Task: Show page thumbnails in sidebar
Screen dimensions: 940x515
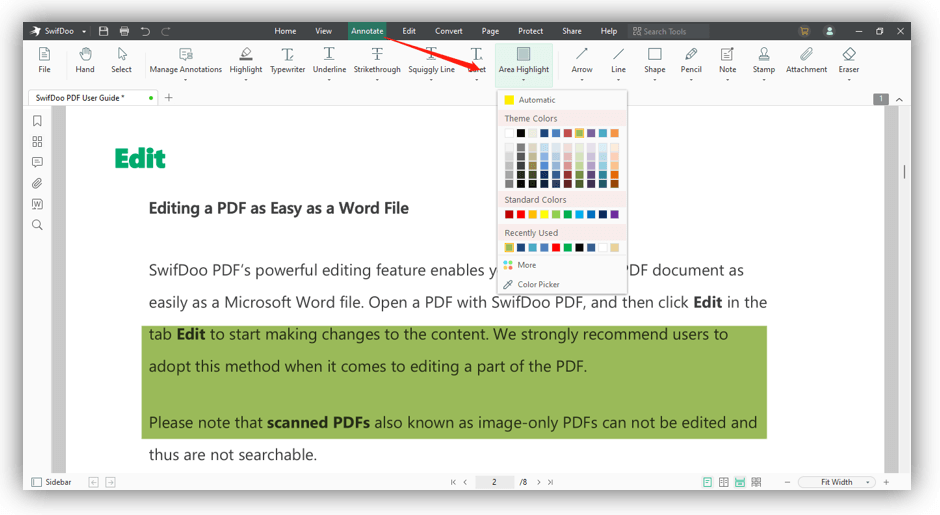Action: [x=37, y=141]
